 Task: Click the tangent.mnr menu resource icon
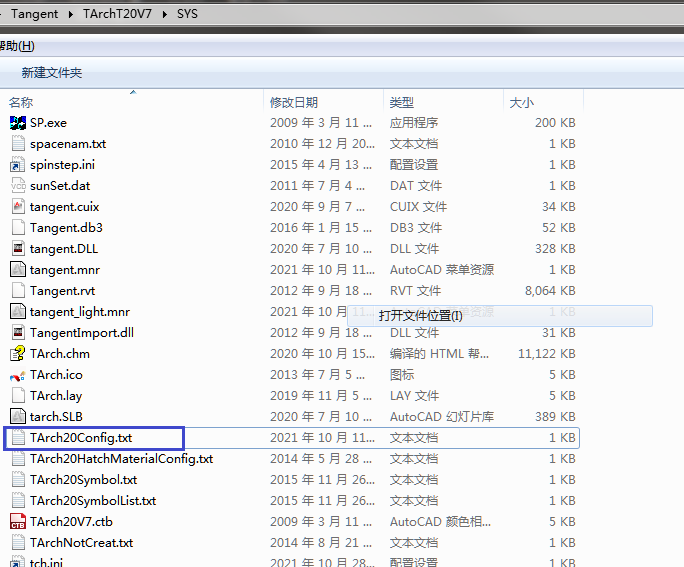[x=18, y=270]
